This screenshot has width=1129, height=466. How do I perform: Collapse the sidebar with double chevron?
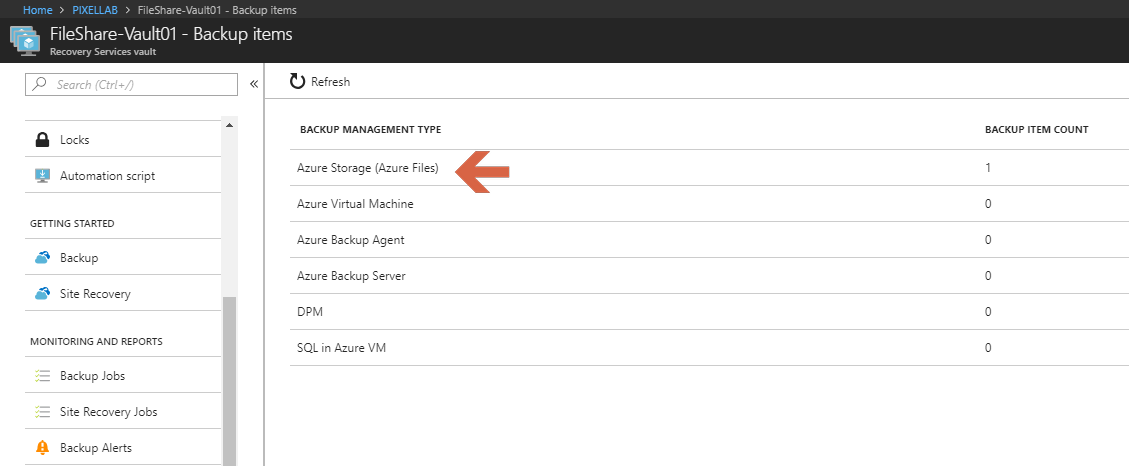click(254, 85)
